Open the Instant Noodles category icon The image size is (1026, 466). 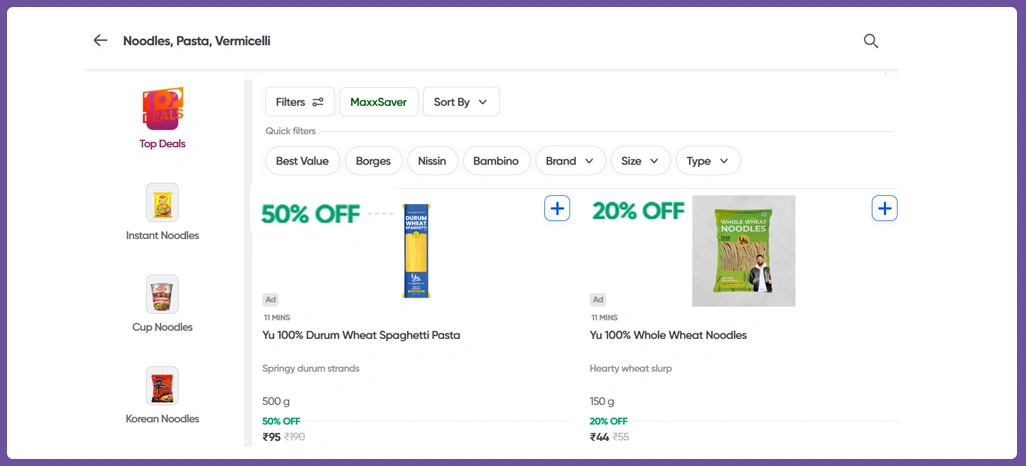click(x=162, y=202)
